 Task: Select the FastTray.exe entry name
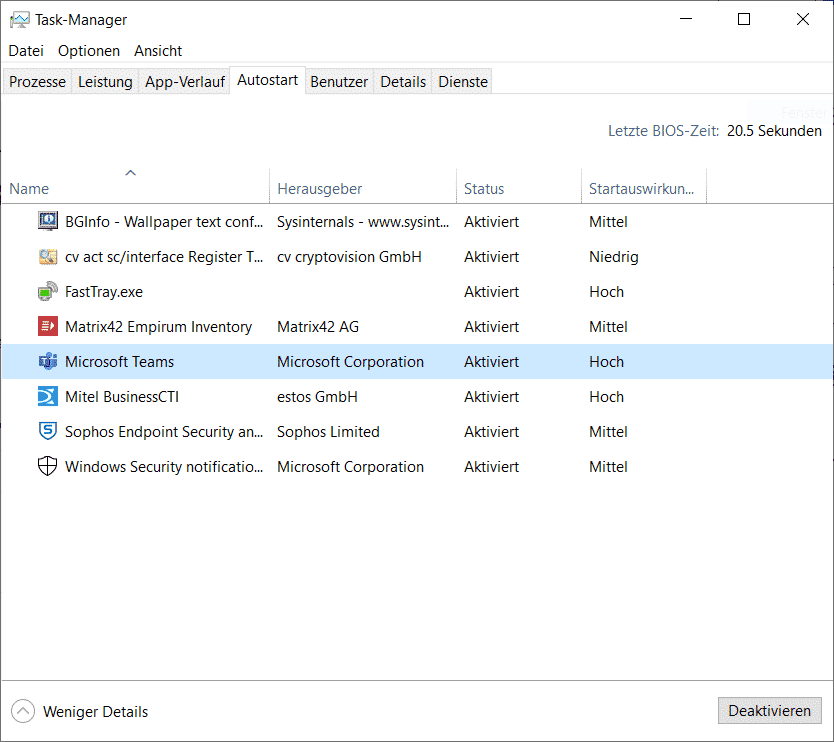[104, 292]
